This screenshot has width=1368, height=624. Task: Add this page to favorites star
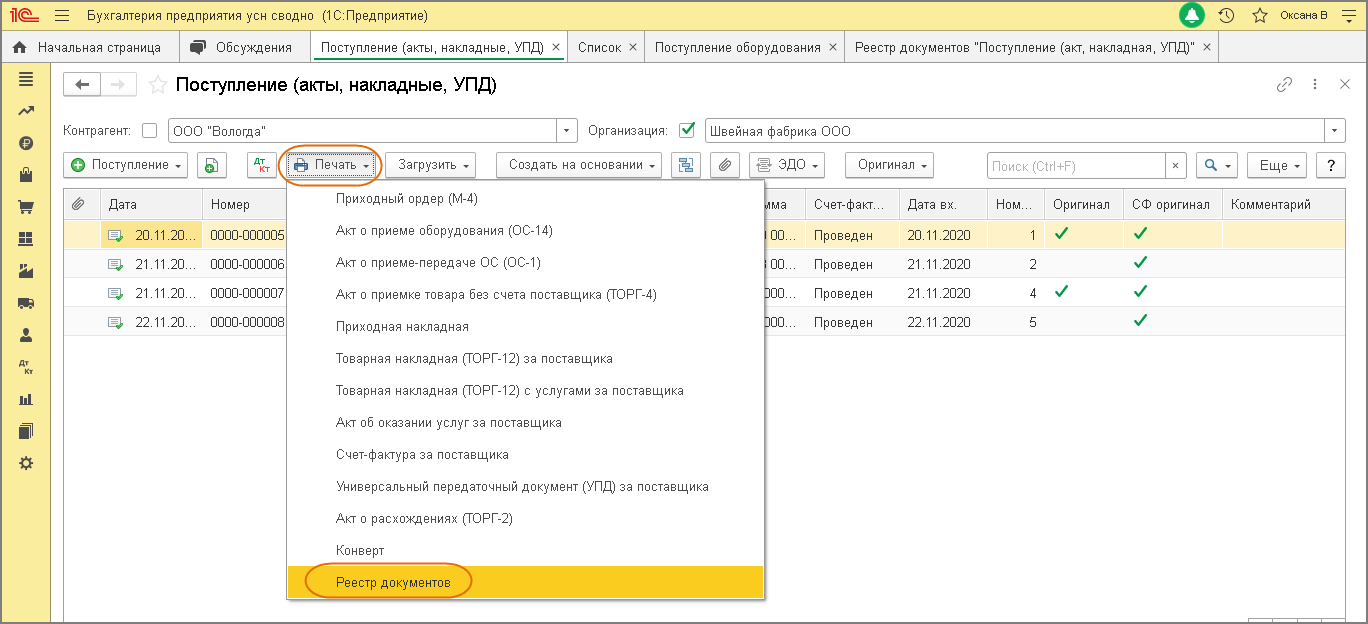pyautogui.click(x=157, y=85)
